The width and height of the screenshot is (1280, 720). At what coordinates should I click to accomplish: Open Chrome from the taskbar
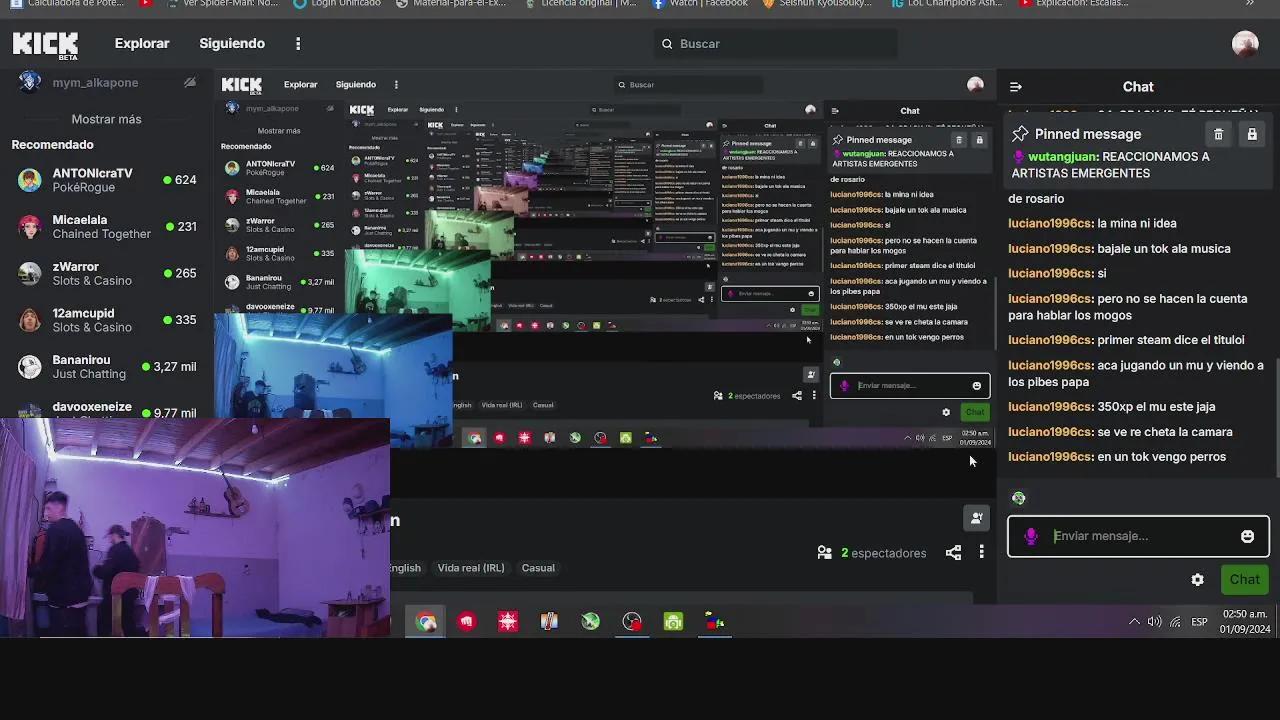click(427, 622)
